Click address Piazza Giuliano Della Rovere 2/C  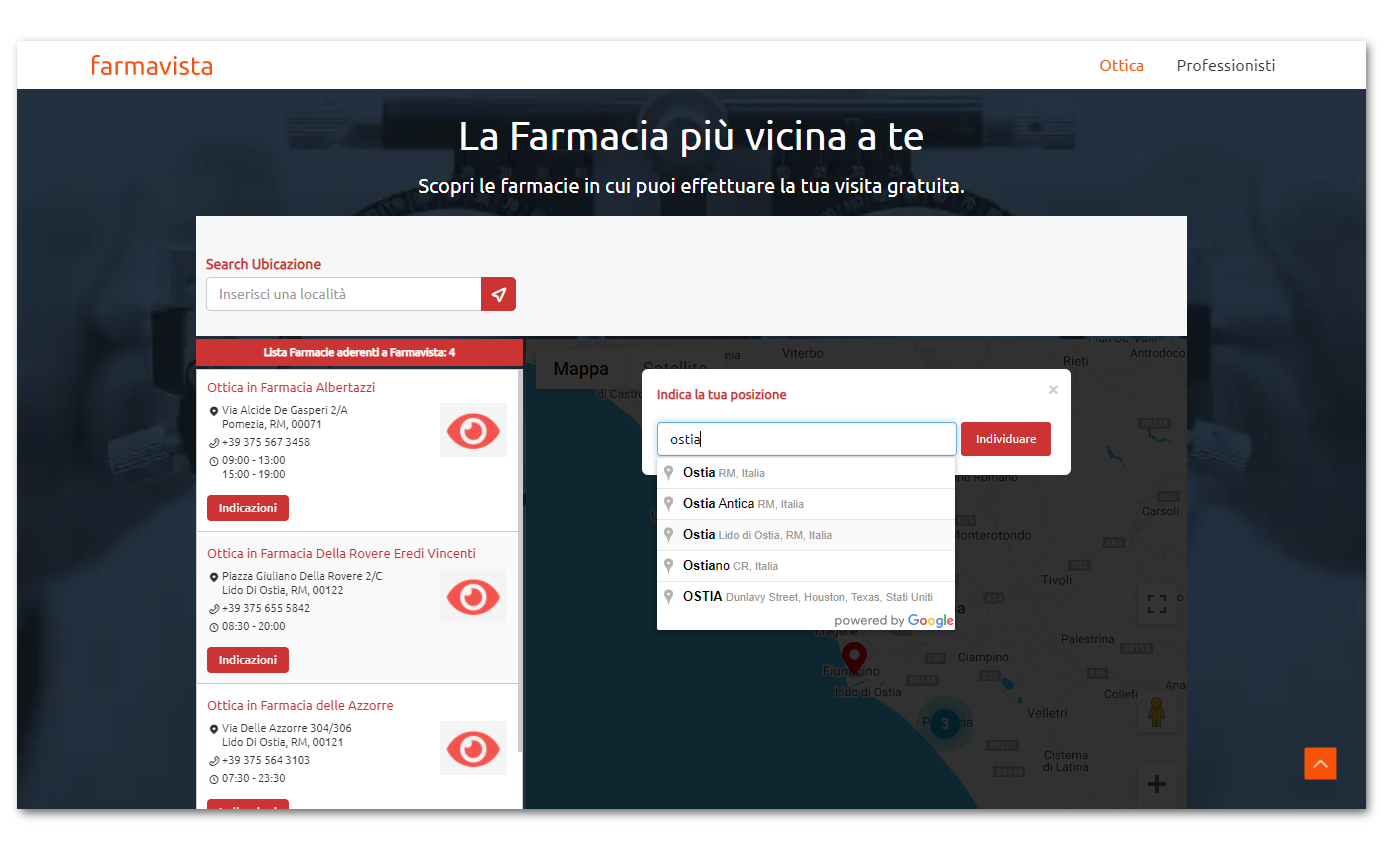pos(302,576)
